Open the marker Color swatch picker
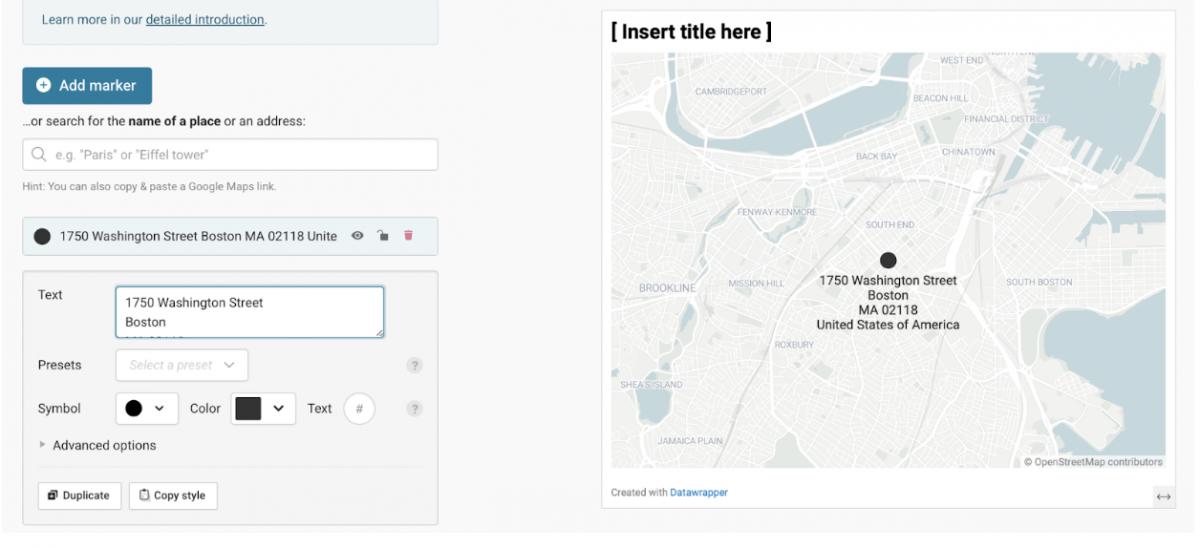 point(263,409)
